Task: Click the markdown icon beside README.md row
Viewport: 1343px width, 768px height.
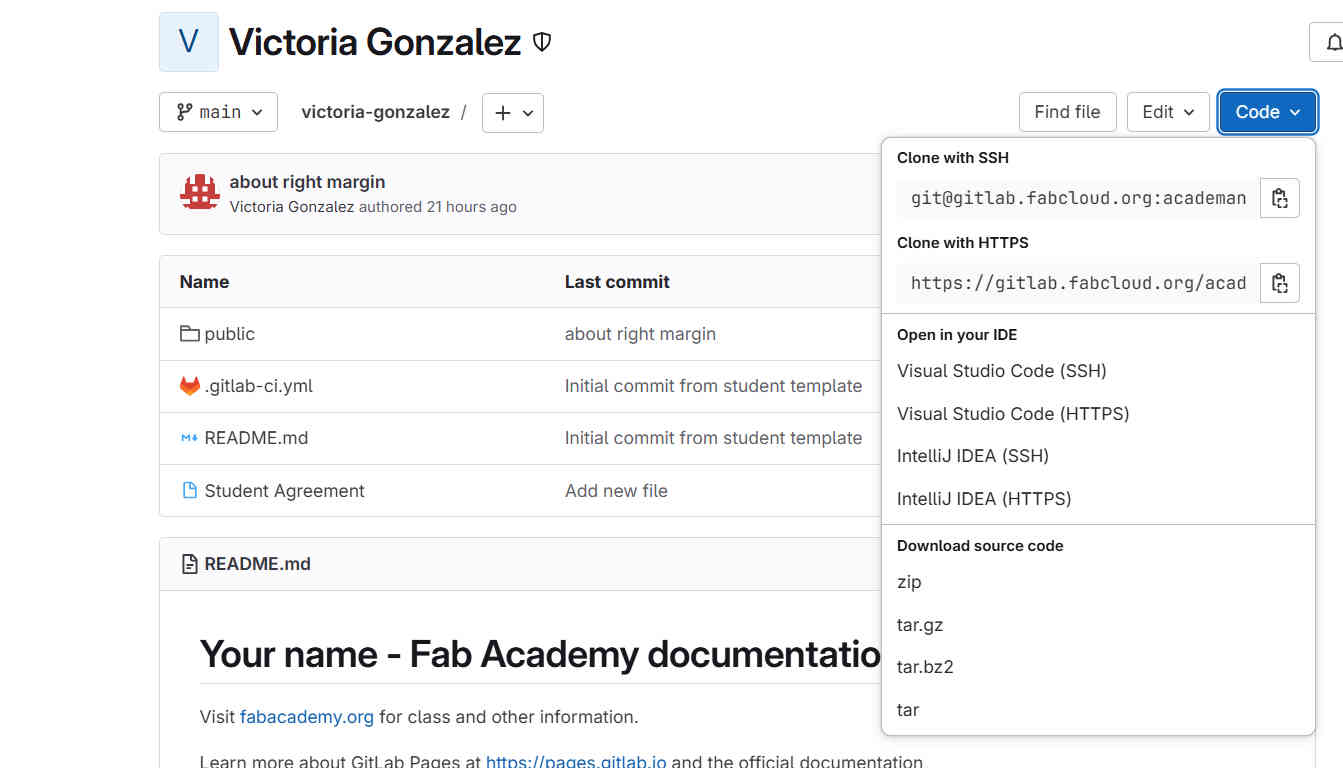Action: 189,438
